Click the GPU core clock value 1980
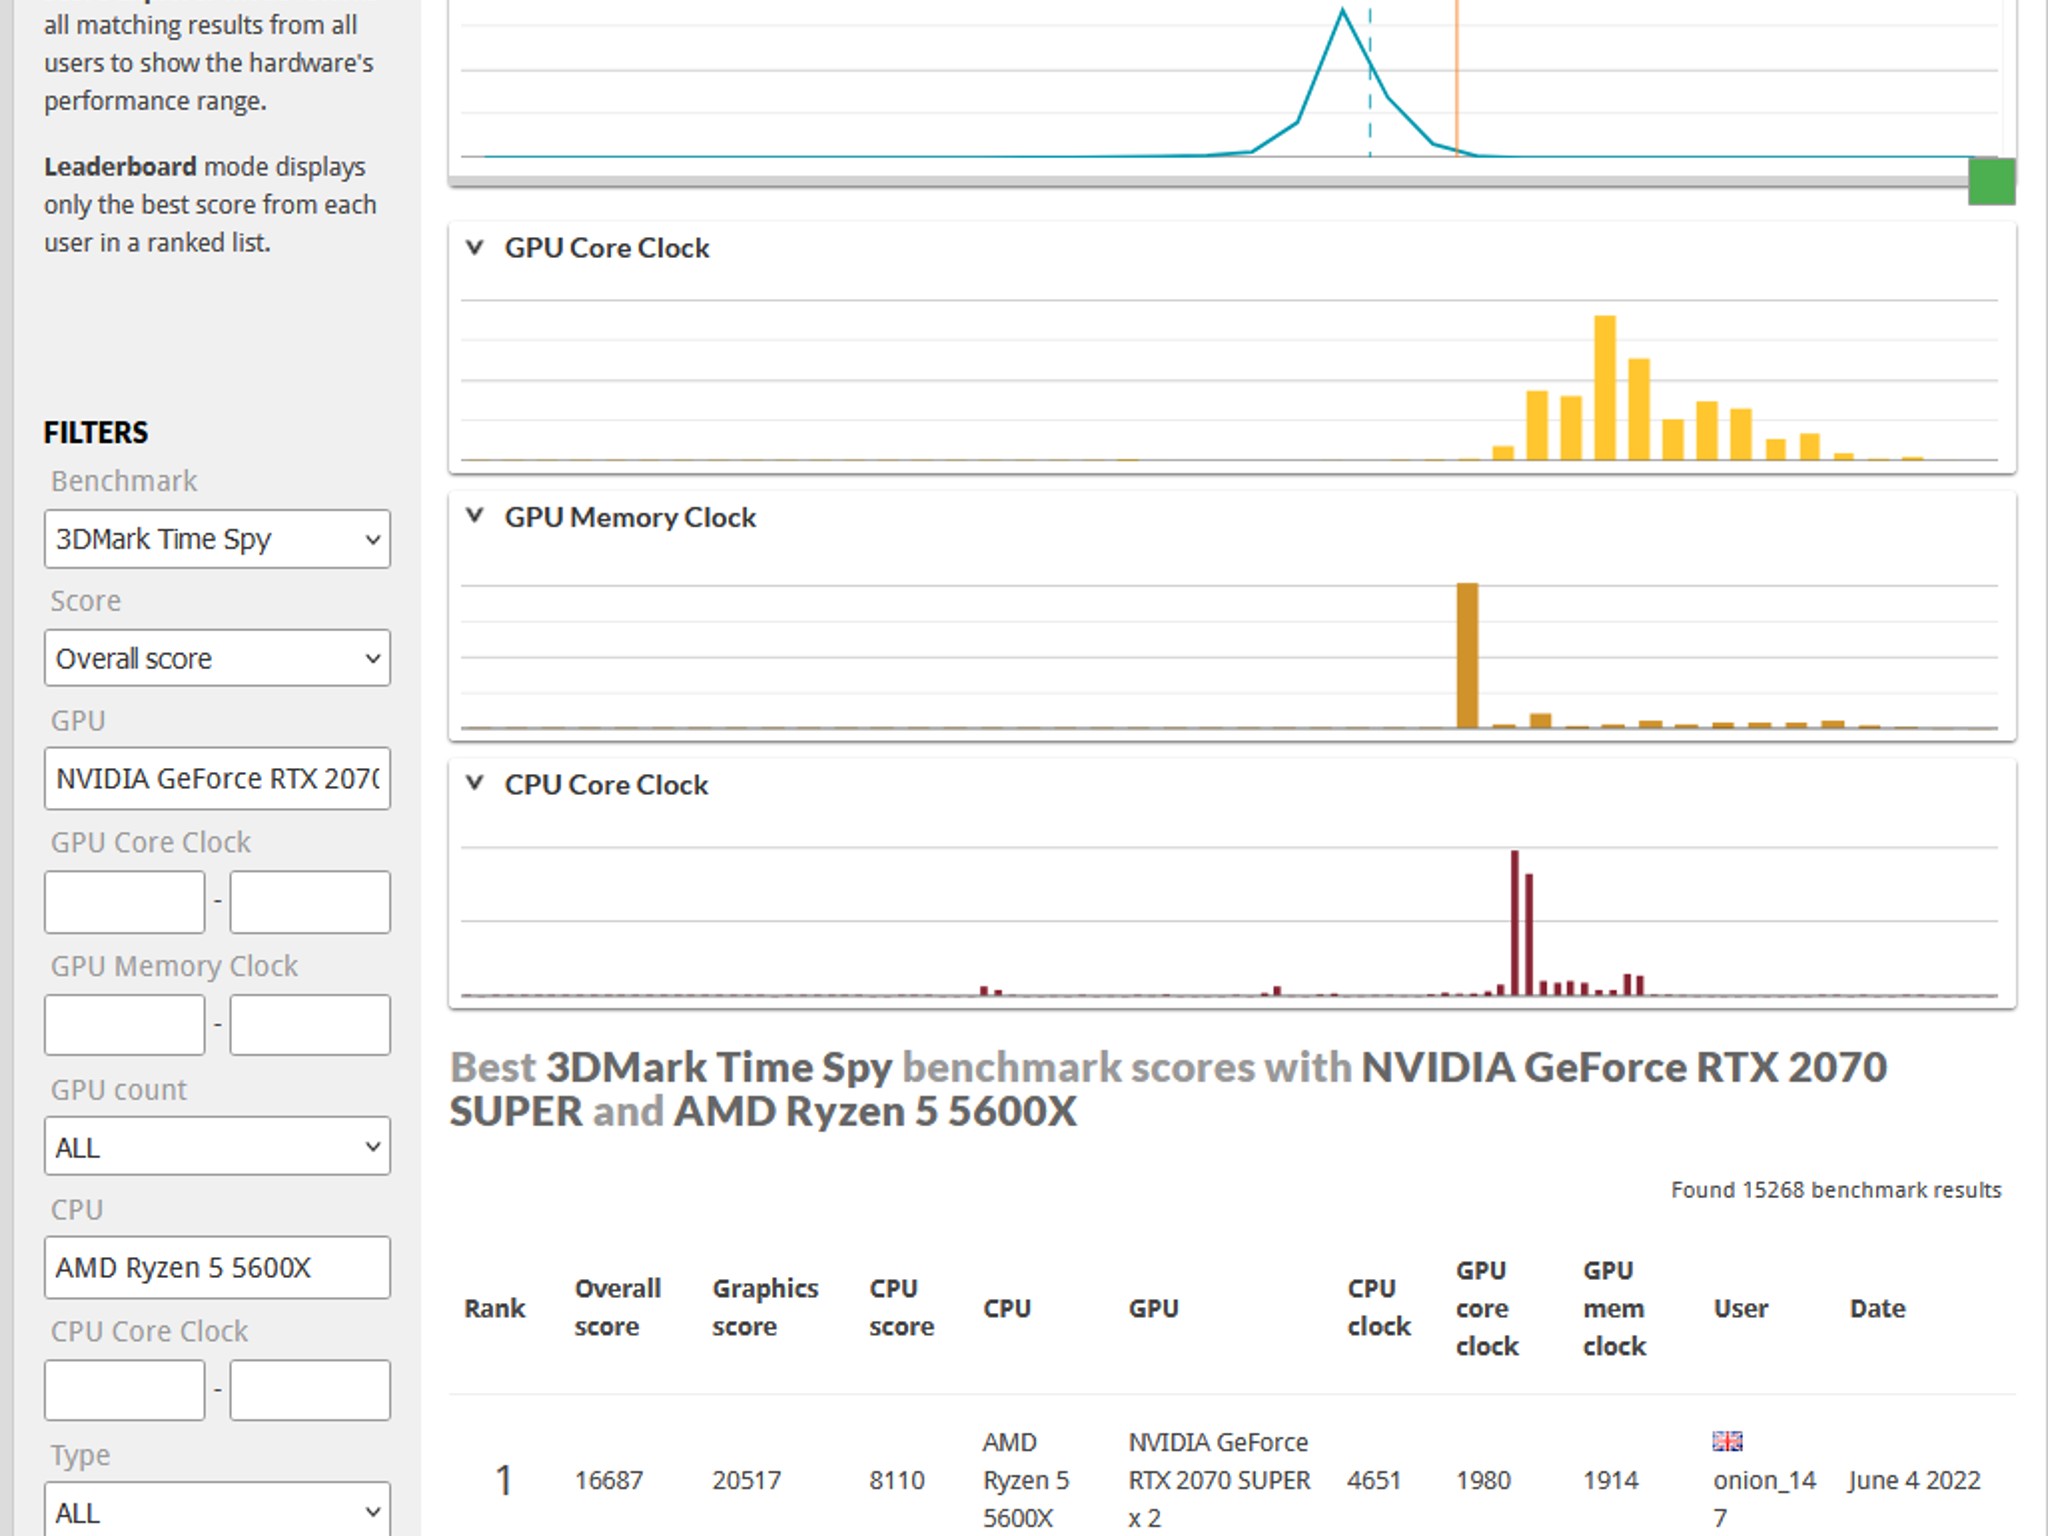This screenshot has width=2048, height=1536. coord(1483,1480)
